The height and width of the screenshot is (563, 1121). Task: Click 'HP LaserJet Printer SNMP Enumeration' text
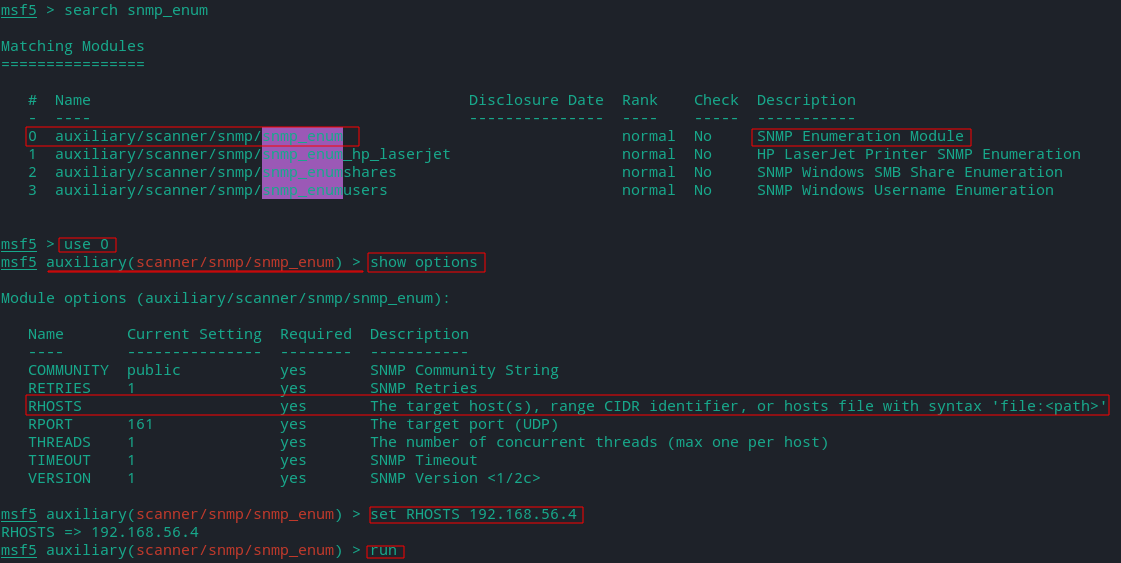tap(919, 155)
